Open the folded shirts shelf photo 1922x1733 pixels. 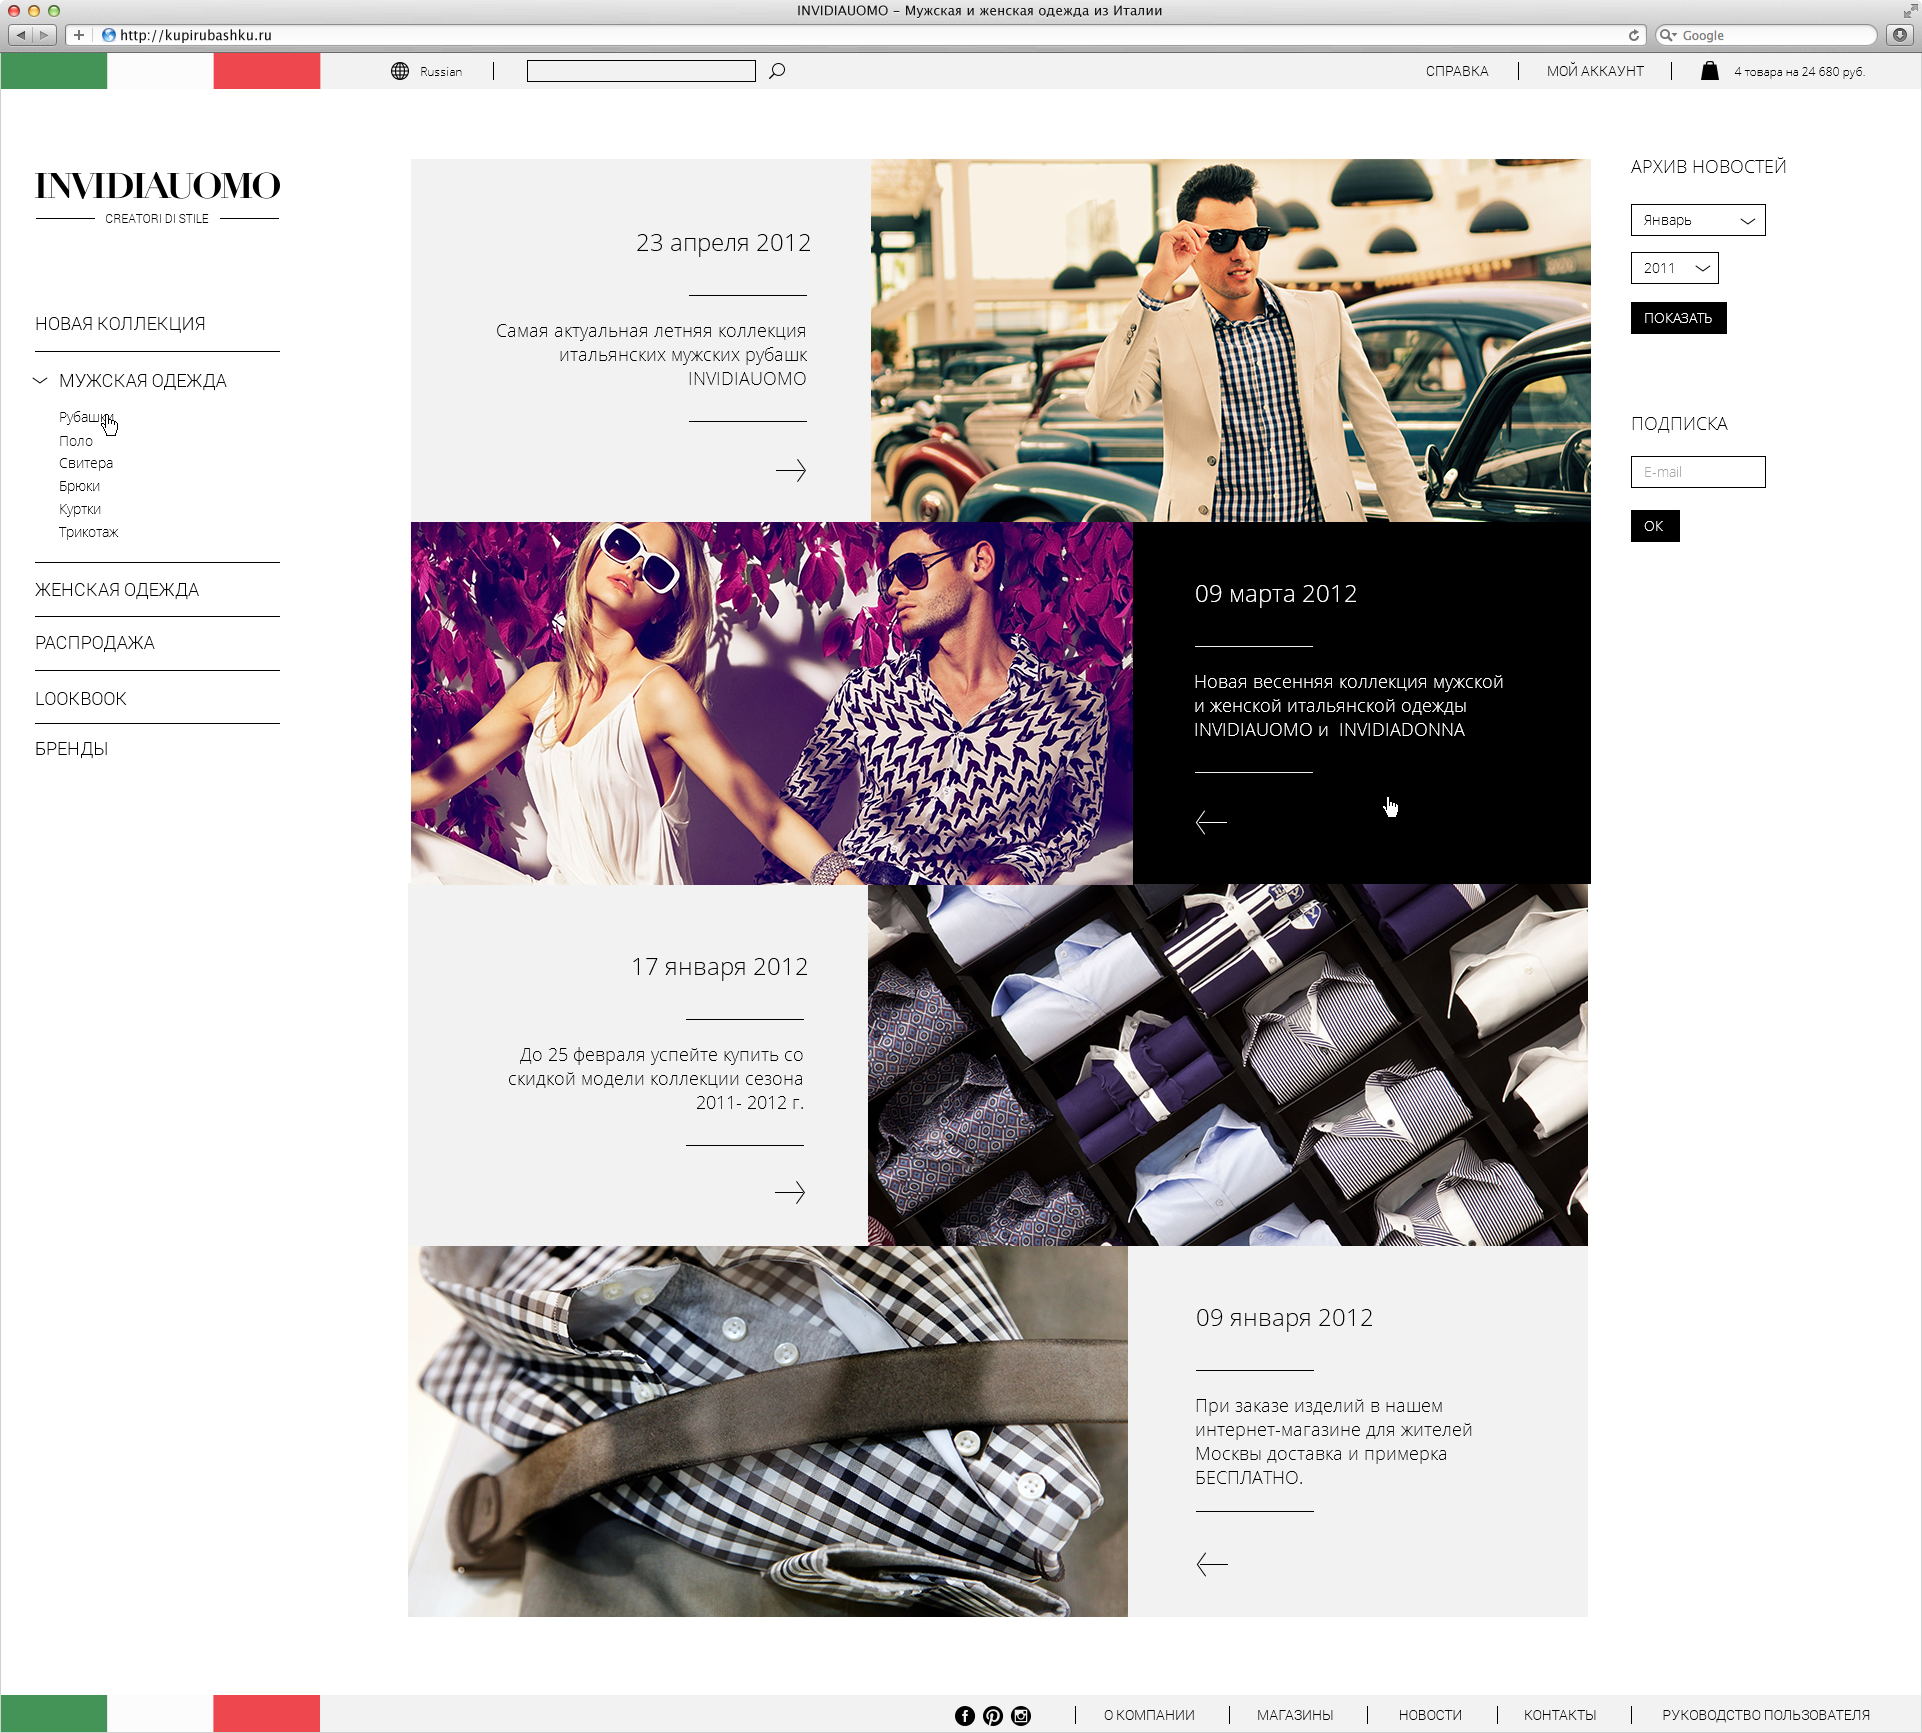(1228, 1065)
